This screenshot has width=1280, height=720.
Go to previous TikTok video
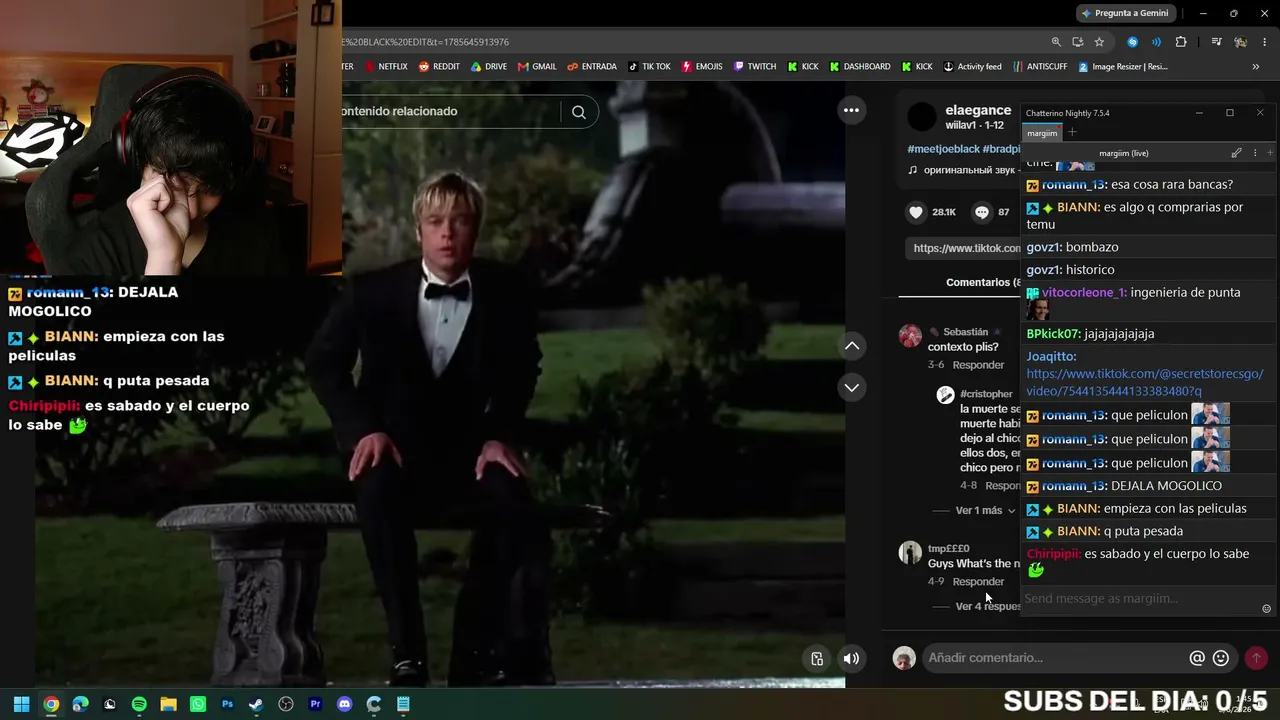(852, 346)
